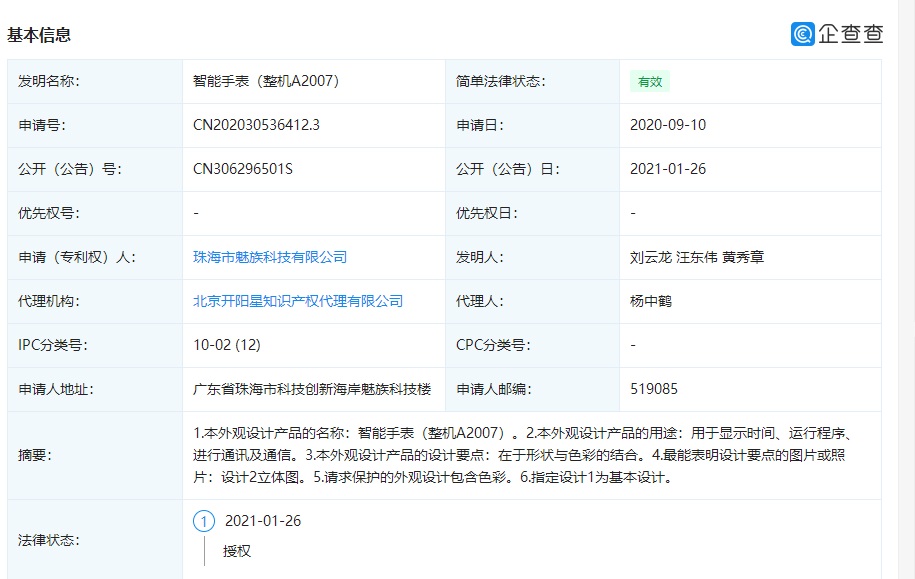Click the 代理机构 label cell
This screenshot has width=915, height=579.
point(95,301)
